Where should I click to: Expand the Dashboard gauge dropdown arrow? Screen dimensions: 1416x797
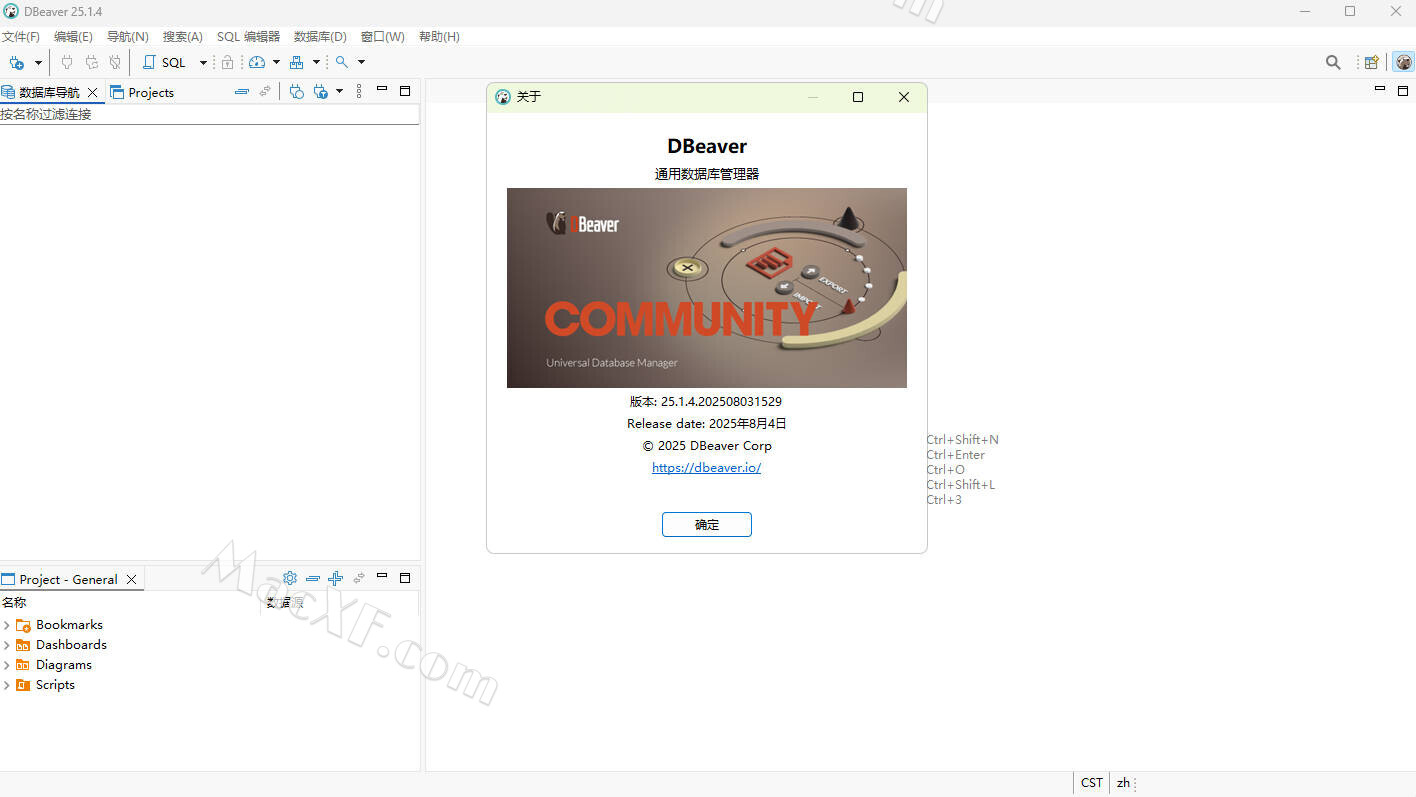276,62
